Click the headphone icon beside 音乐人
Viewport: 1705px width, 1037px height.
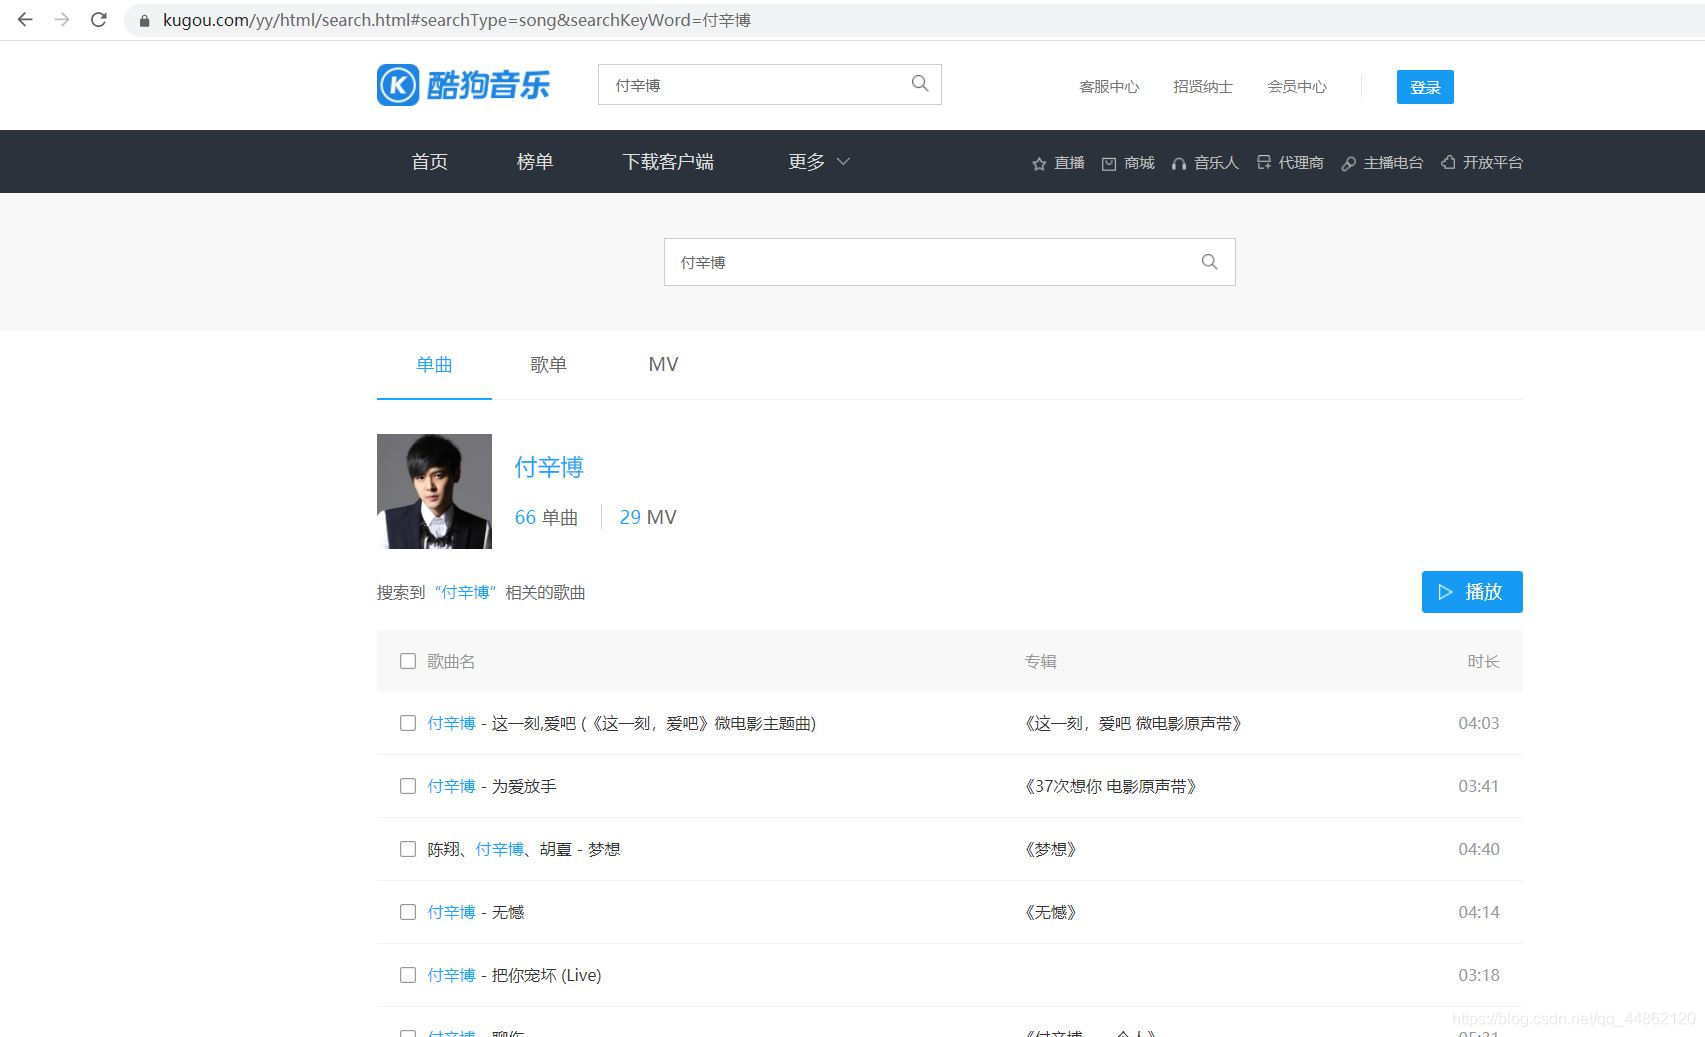click(x=1179, y=163)
